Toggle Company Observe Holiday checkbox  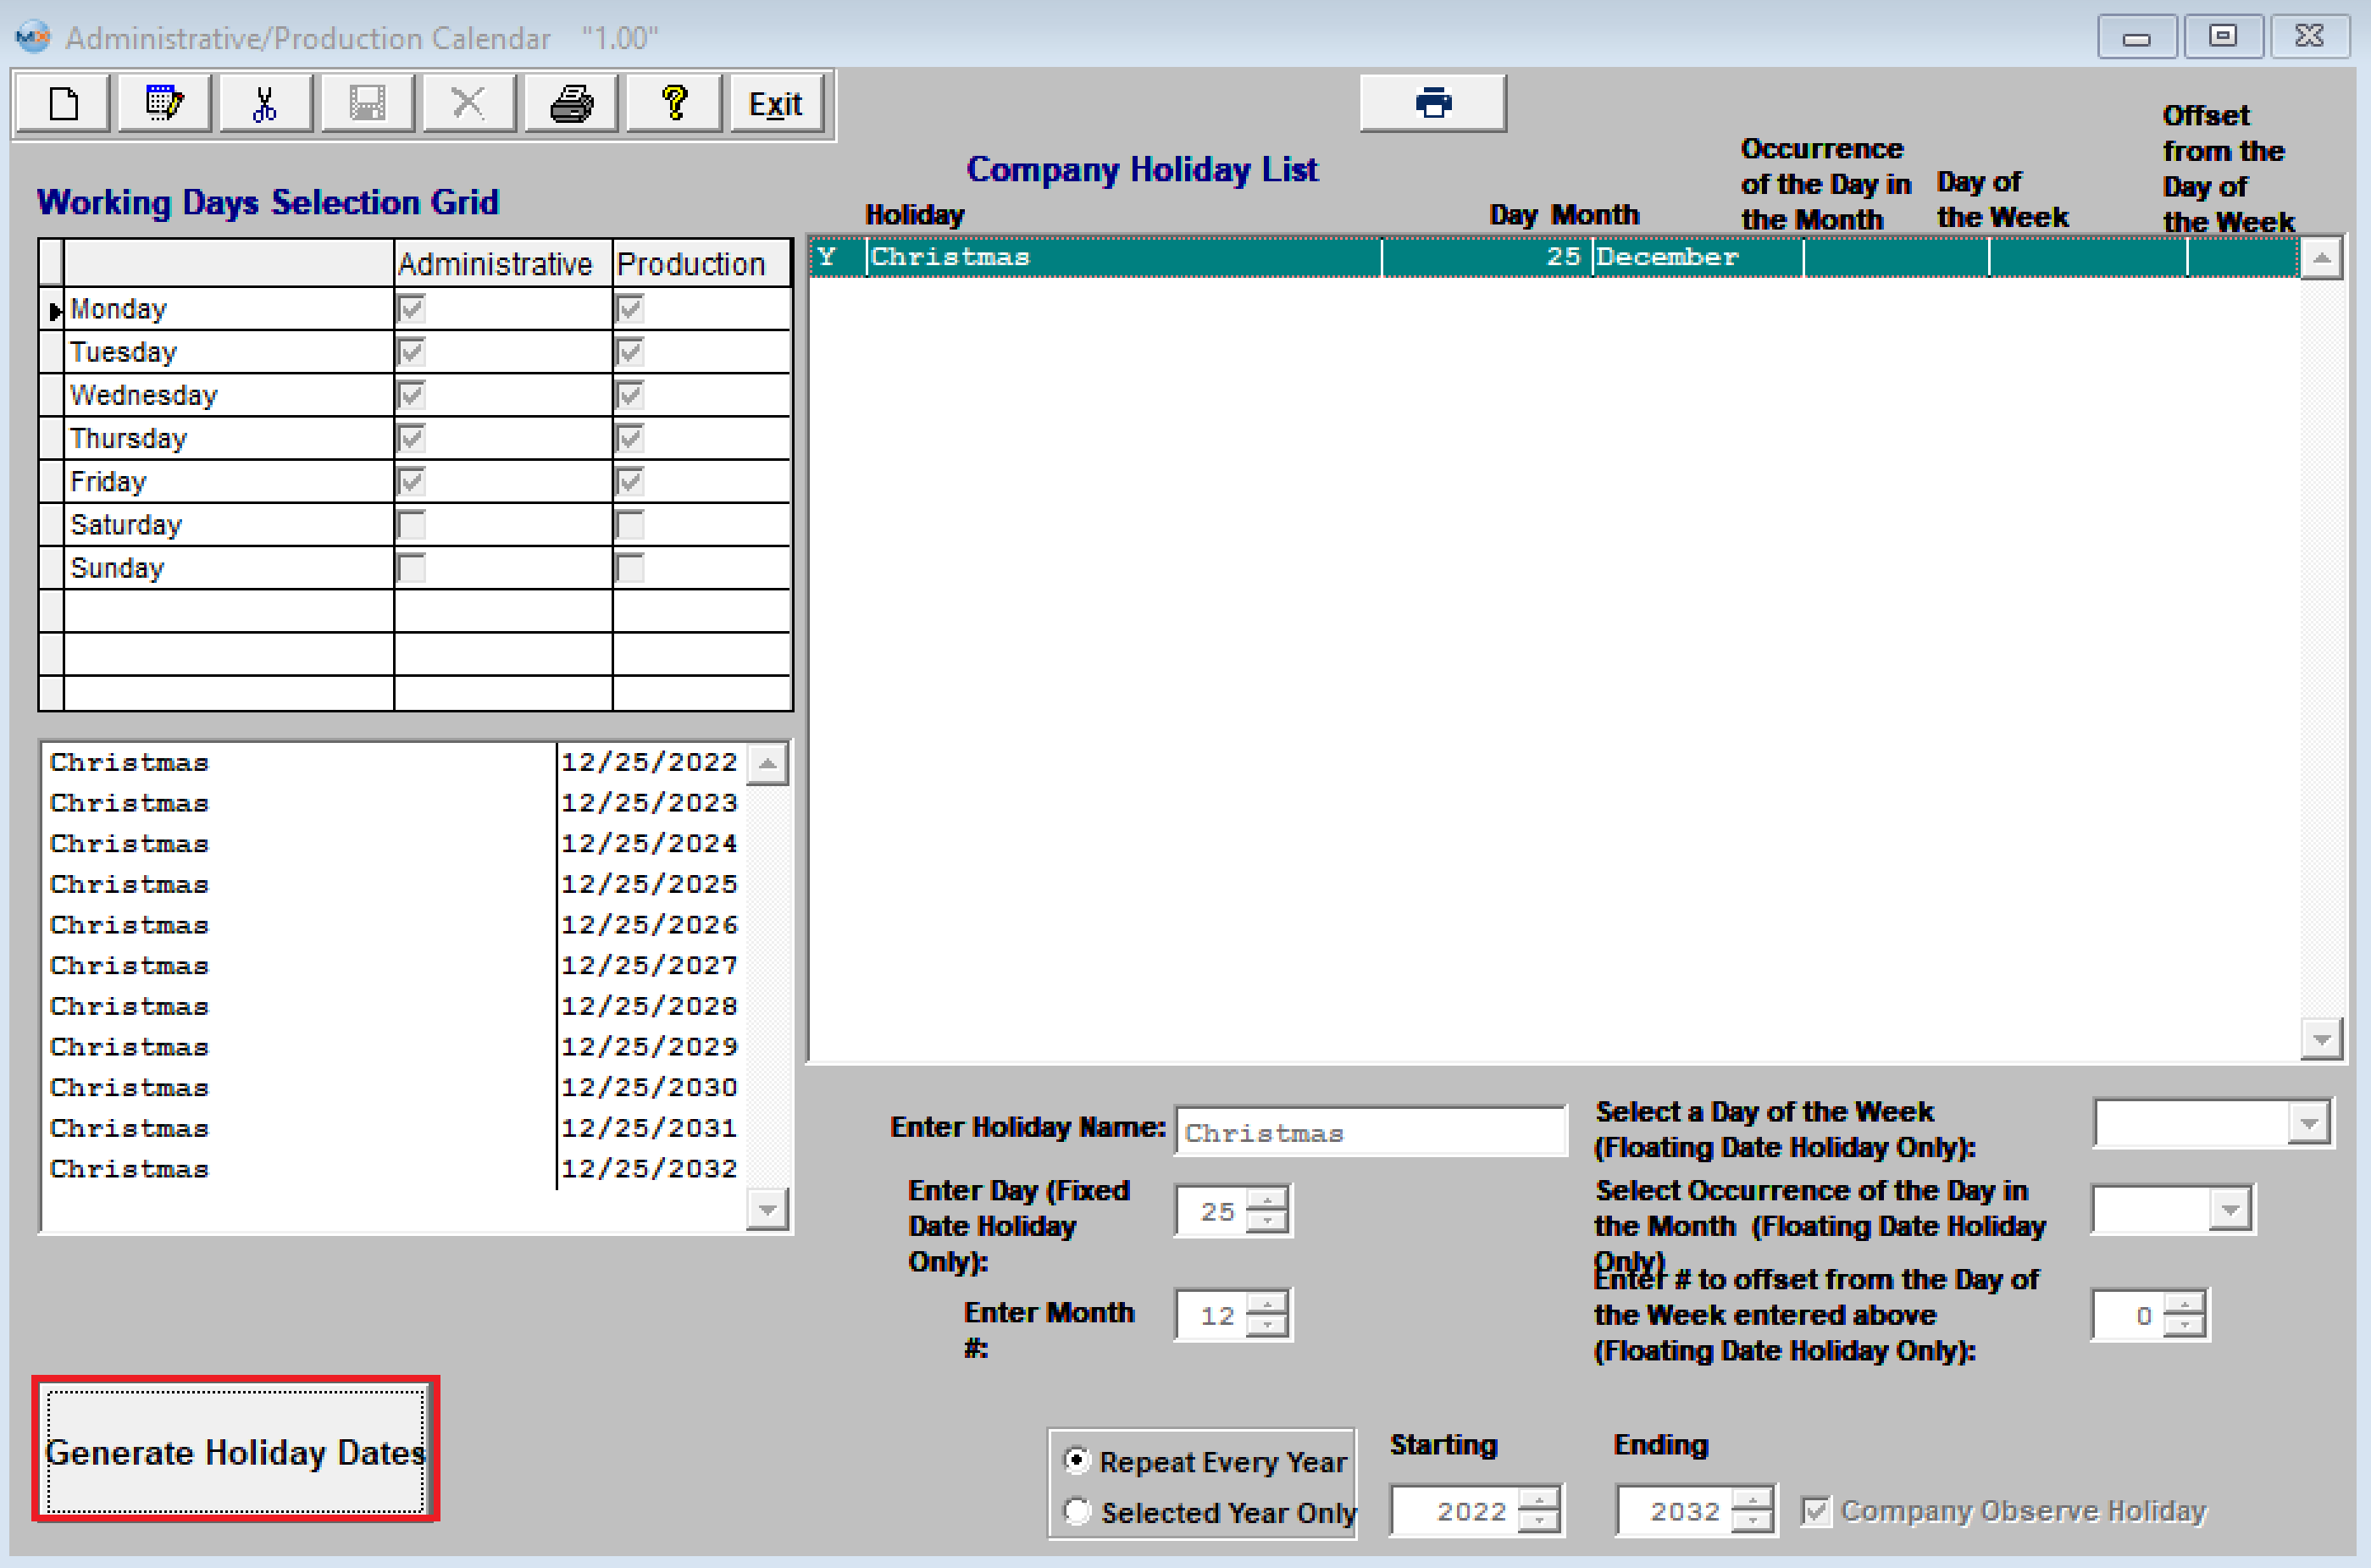[1815, 1511]
